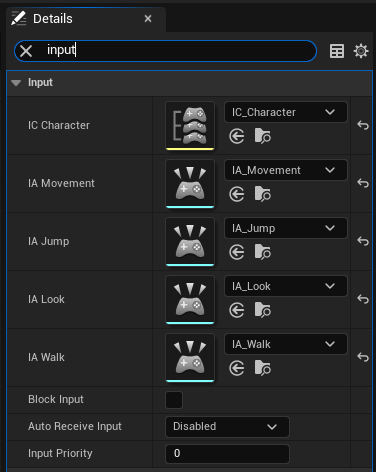This screenshot has width=376, height=472.
Task: Open the IA_Movement asset dropdown
Action: coord(286,170)
